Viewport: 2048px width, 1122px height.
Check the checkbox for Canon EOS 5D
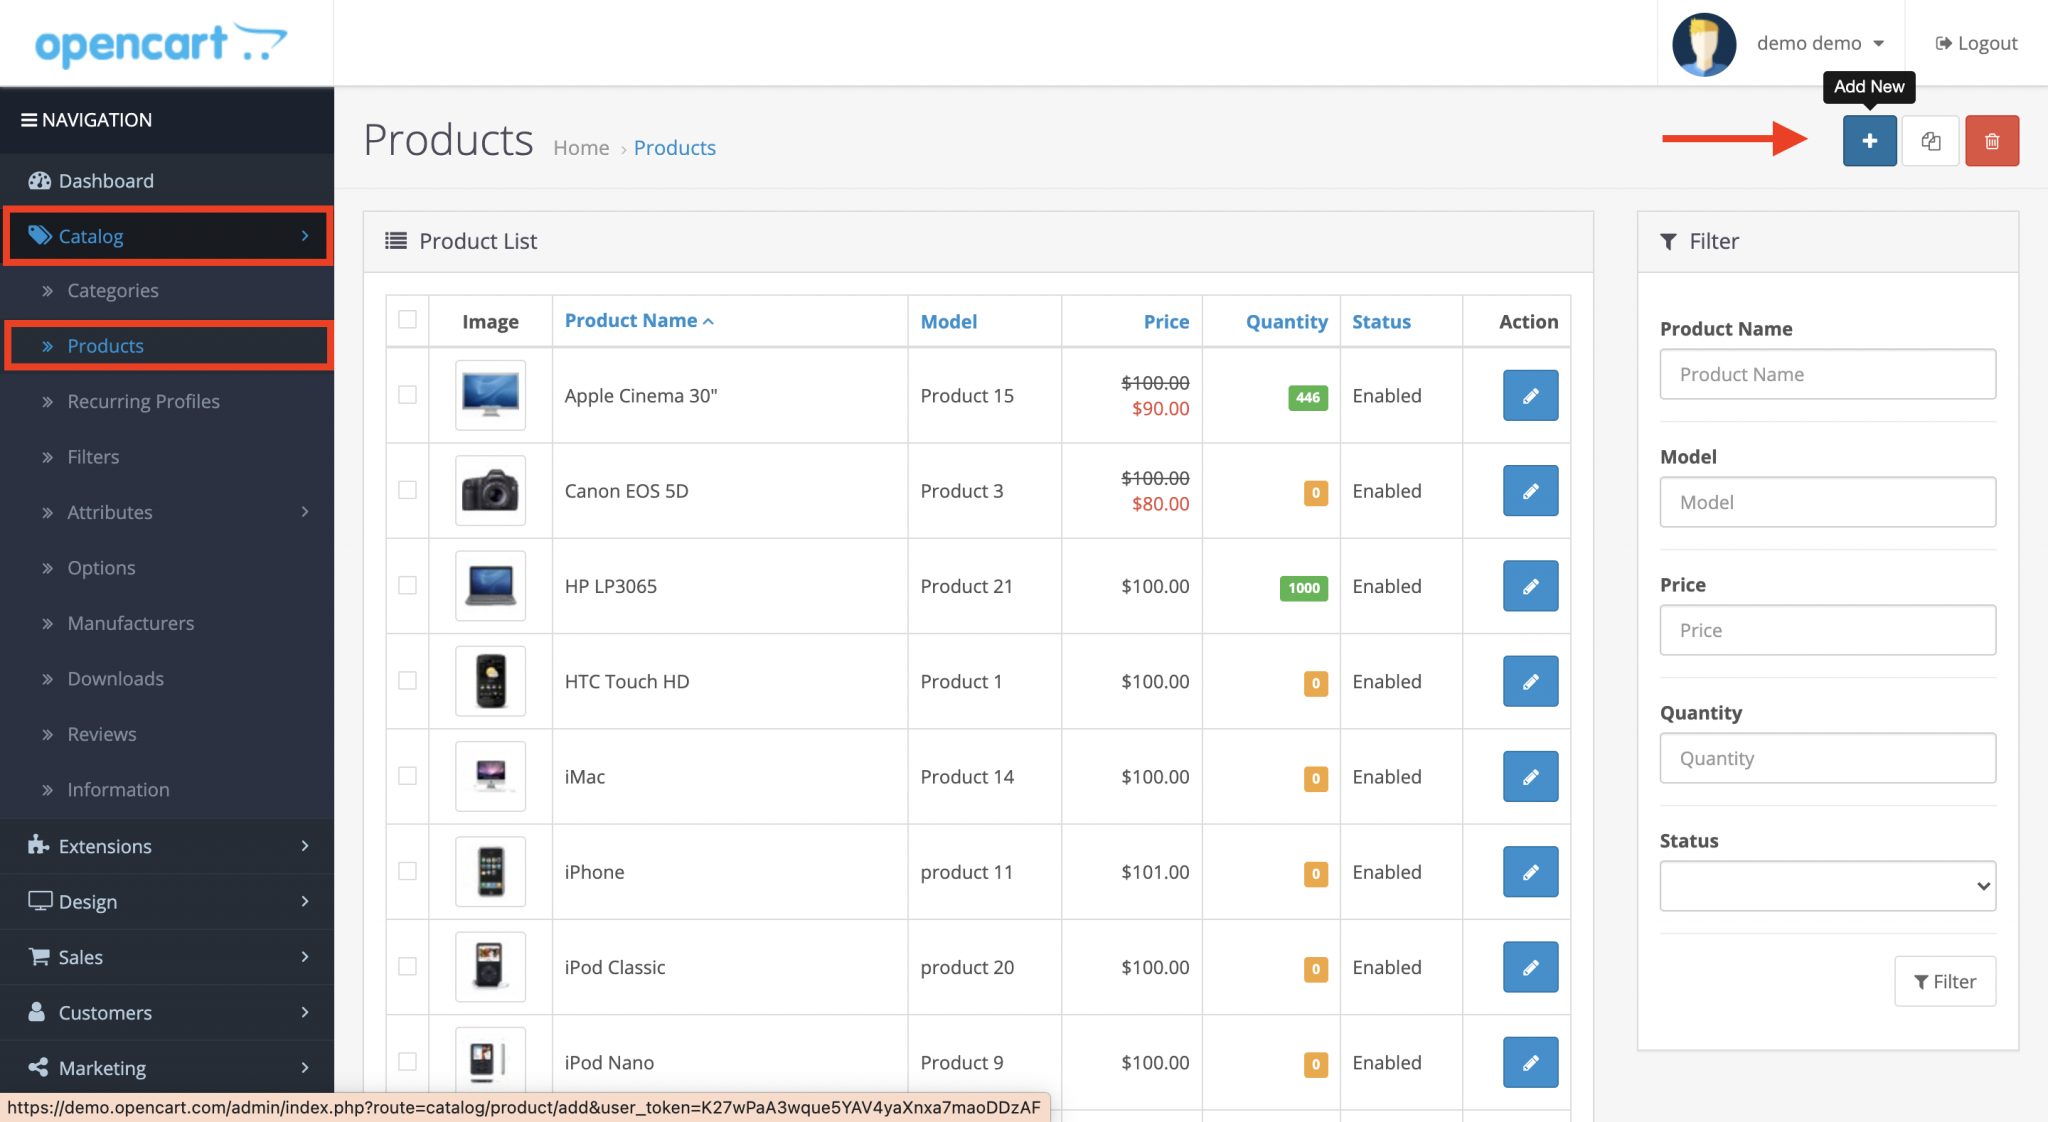pyautogui.click(x=407, y=490)
